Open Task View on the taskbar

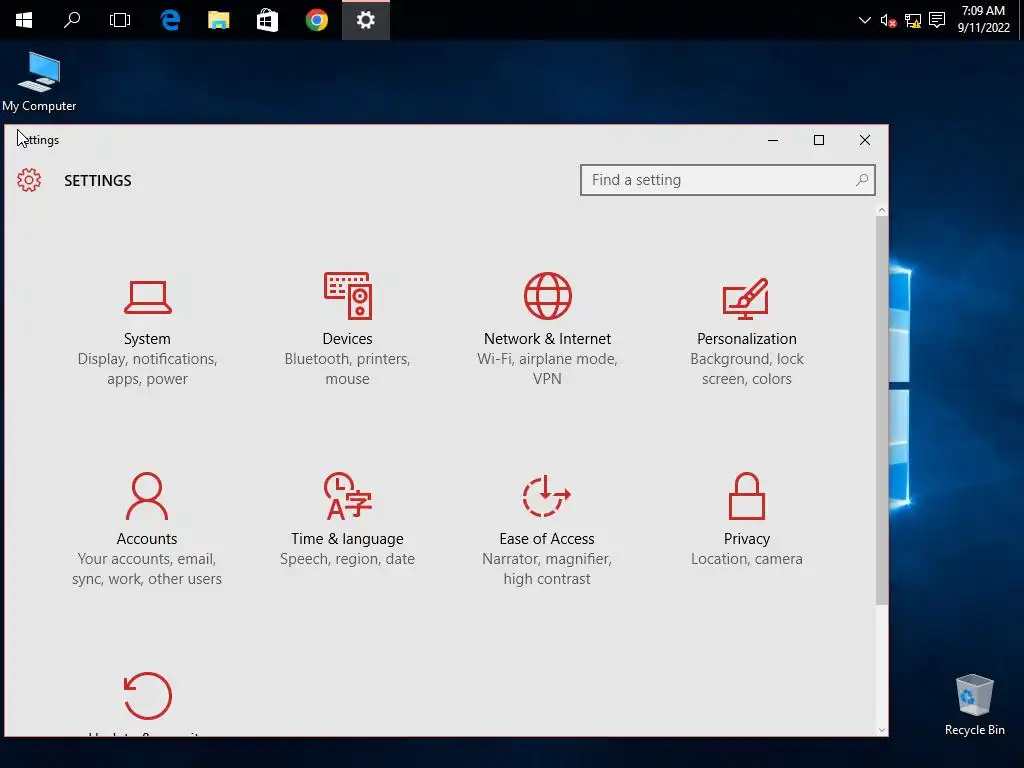click(120, 20)
